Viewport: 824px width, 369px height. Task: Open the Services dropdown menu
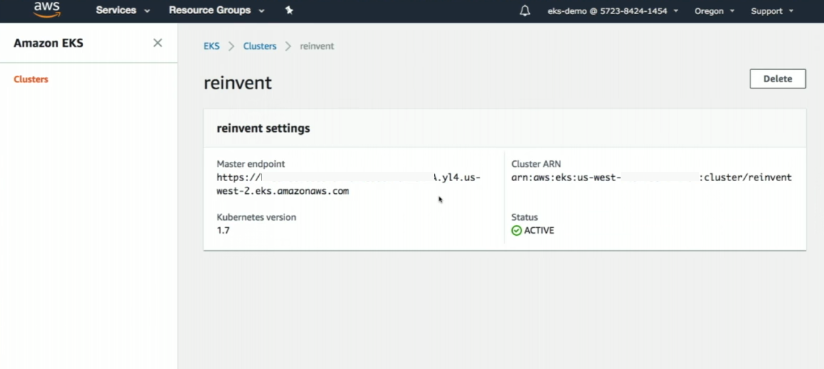(x=123, y=11)
